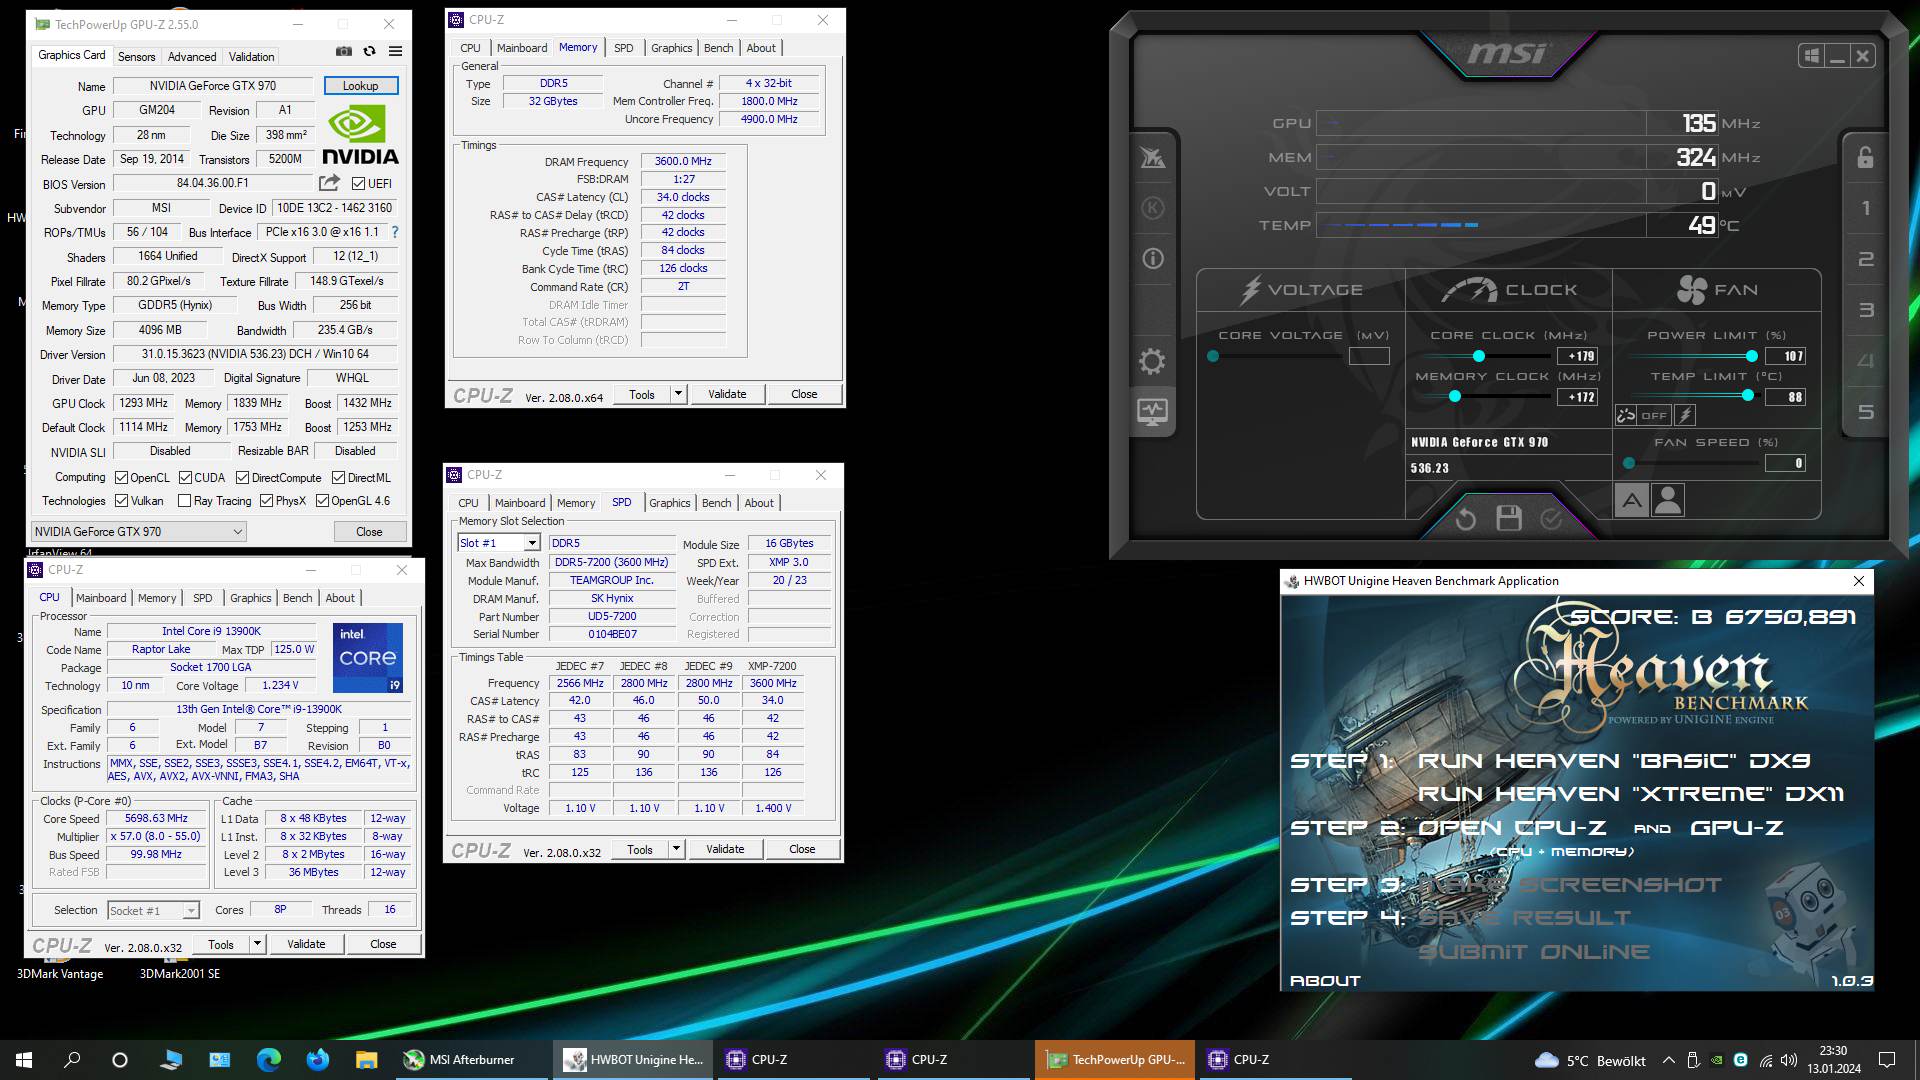Click the Fan Speed 0 value field
This screenshot has width=1920, height=1080.
point(1786,463)
